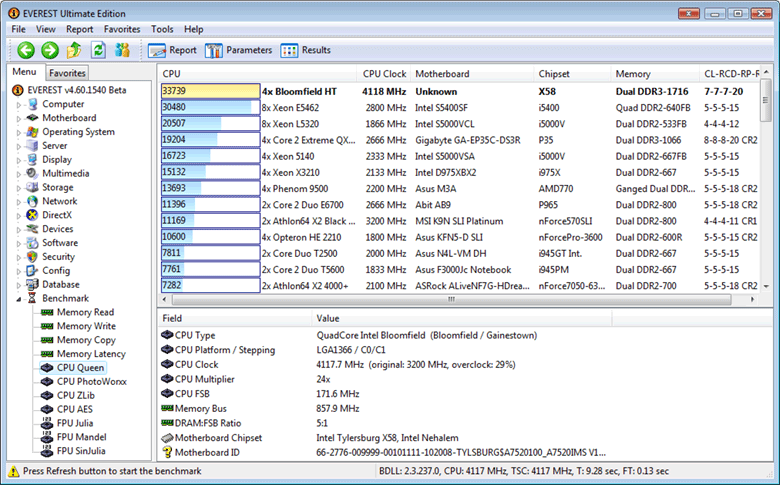
Task: Click the Software icon in the tree
Action: click(33, 243)
